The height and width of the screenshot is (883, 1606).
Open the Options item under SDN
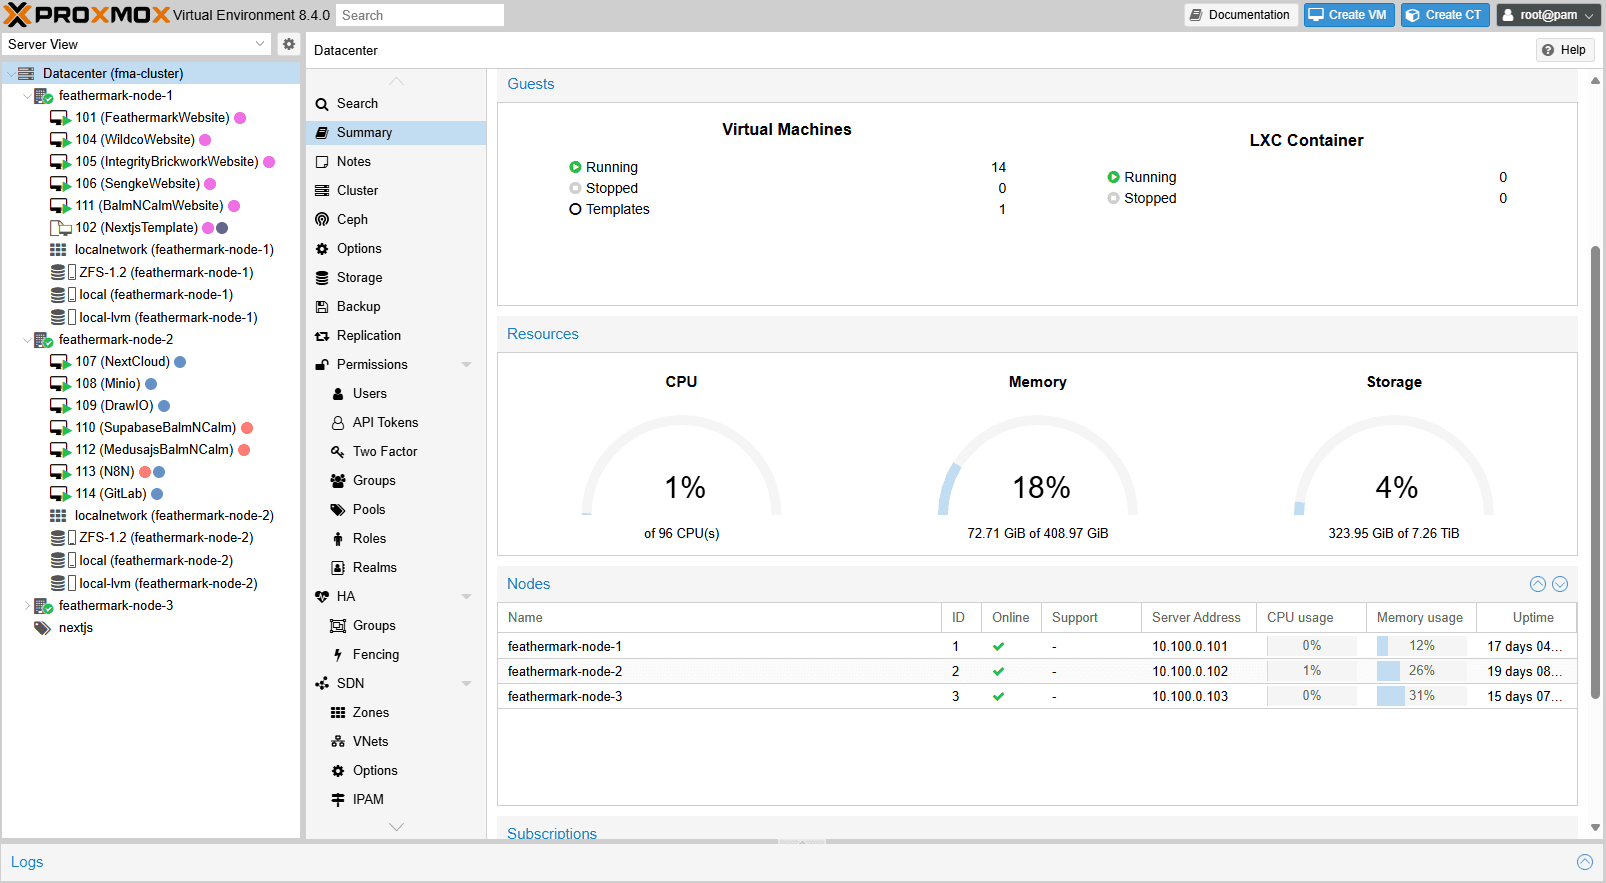[396, 771]
